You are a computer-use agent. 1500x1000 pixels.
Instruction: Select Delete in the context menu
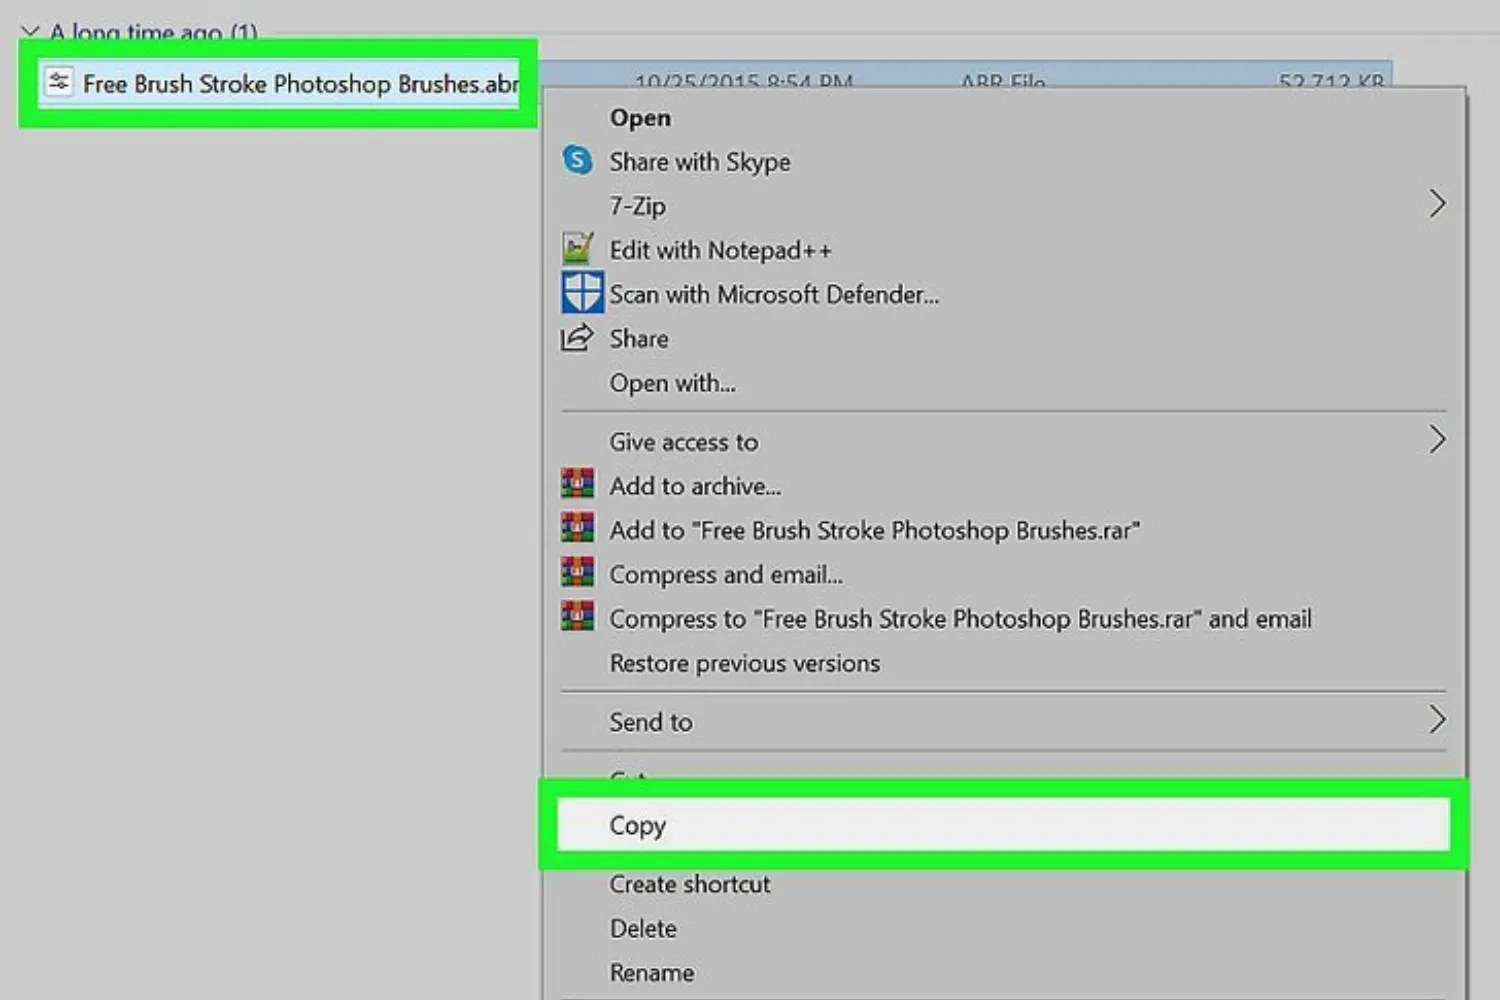(643, 928)
